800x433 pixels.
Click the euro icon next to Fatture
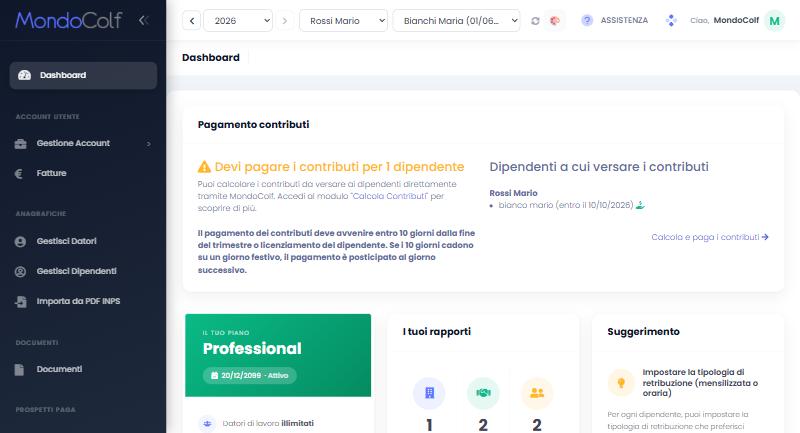click(x=19, y=174)
